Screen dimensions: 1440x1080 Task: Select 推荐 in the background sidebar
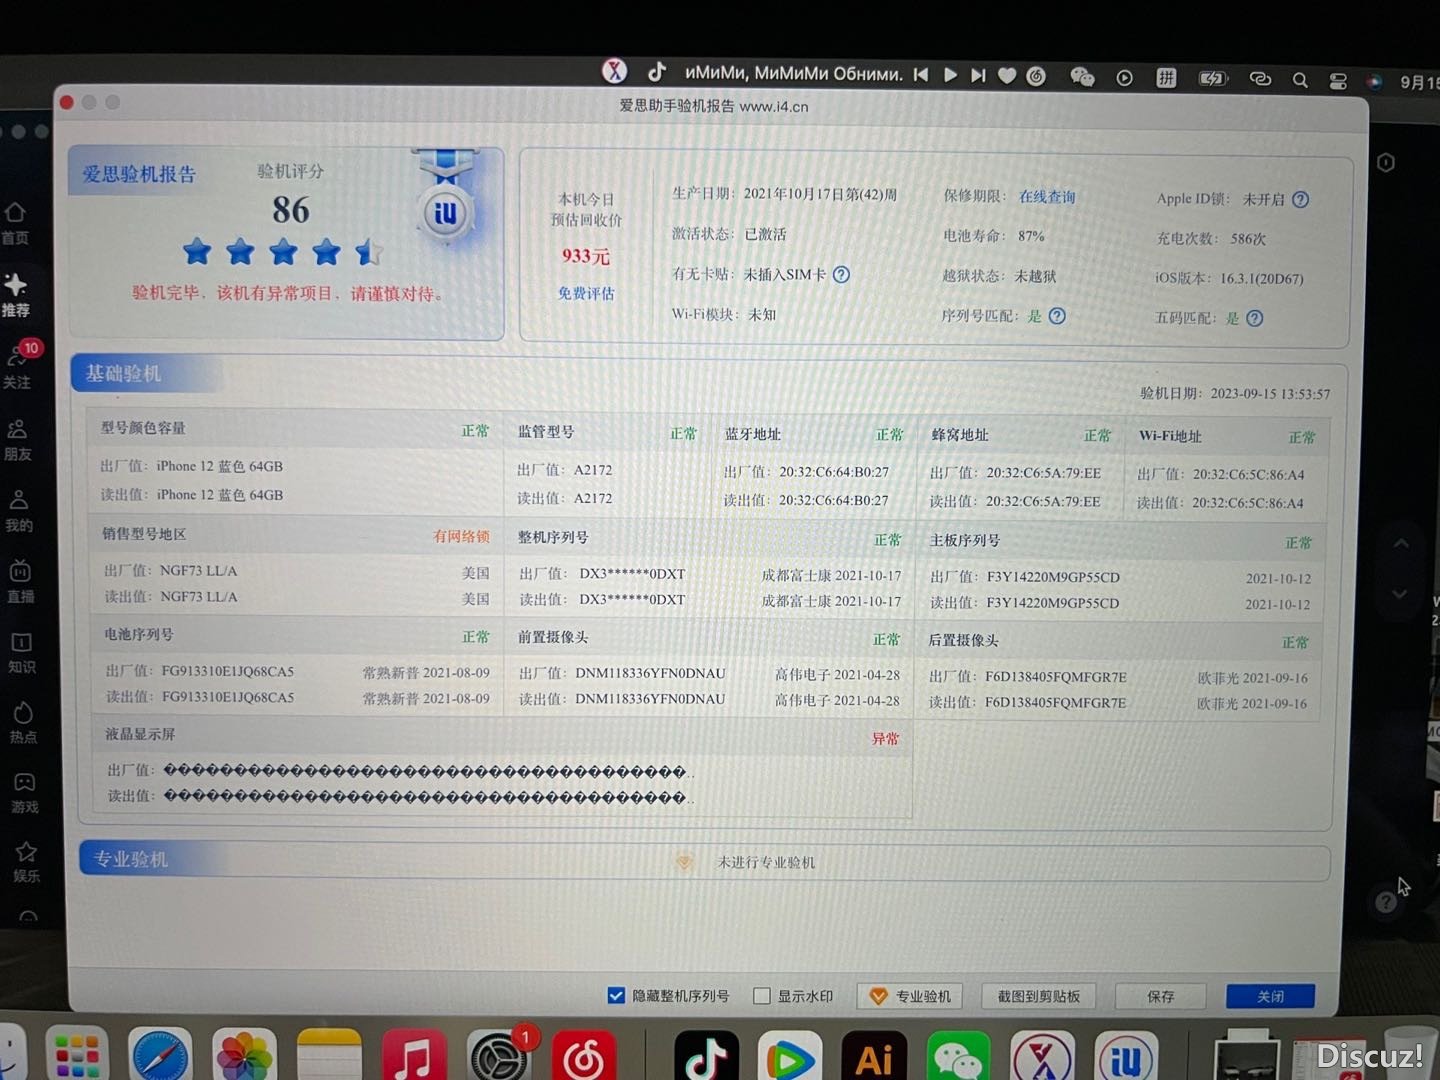15,296
